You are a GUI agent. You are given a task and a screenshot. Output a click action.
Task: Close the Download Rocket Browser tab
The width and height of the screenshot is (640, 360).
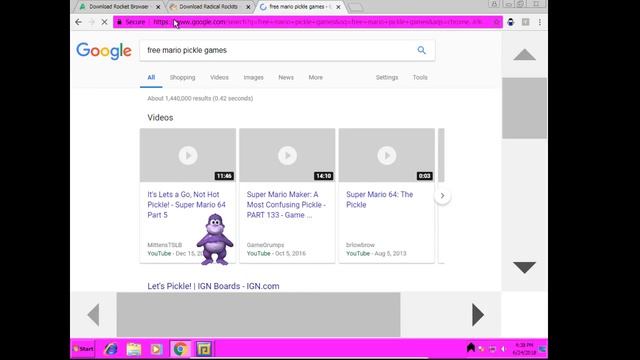pos(158,7)
